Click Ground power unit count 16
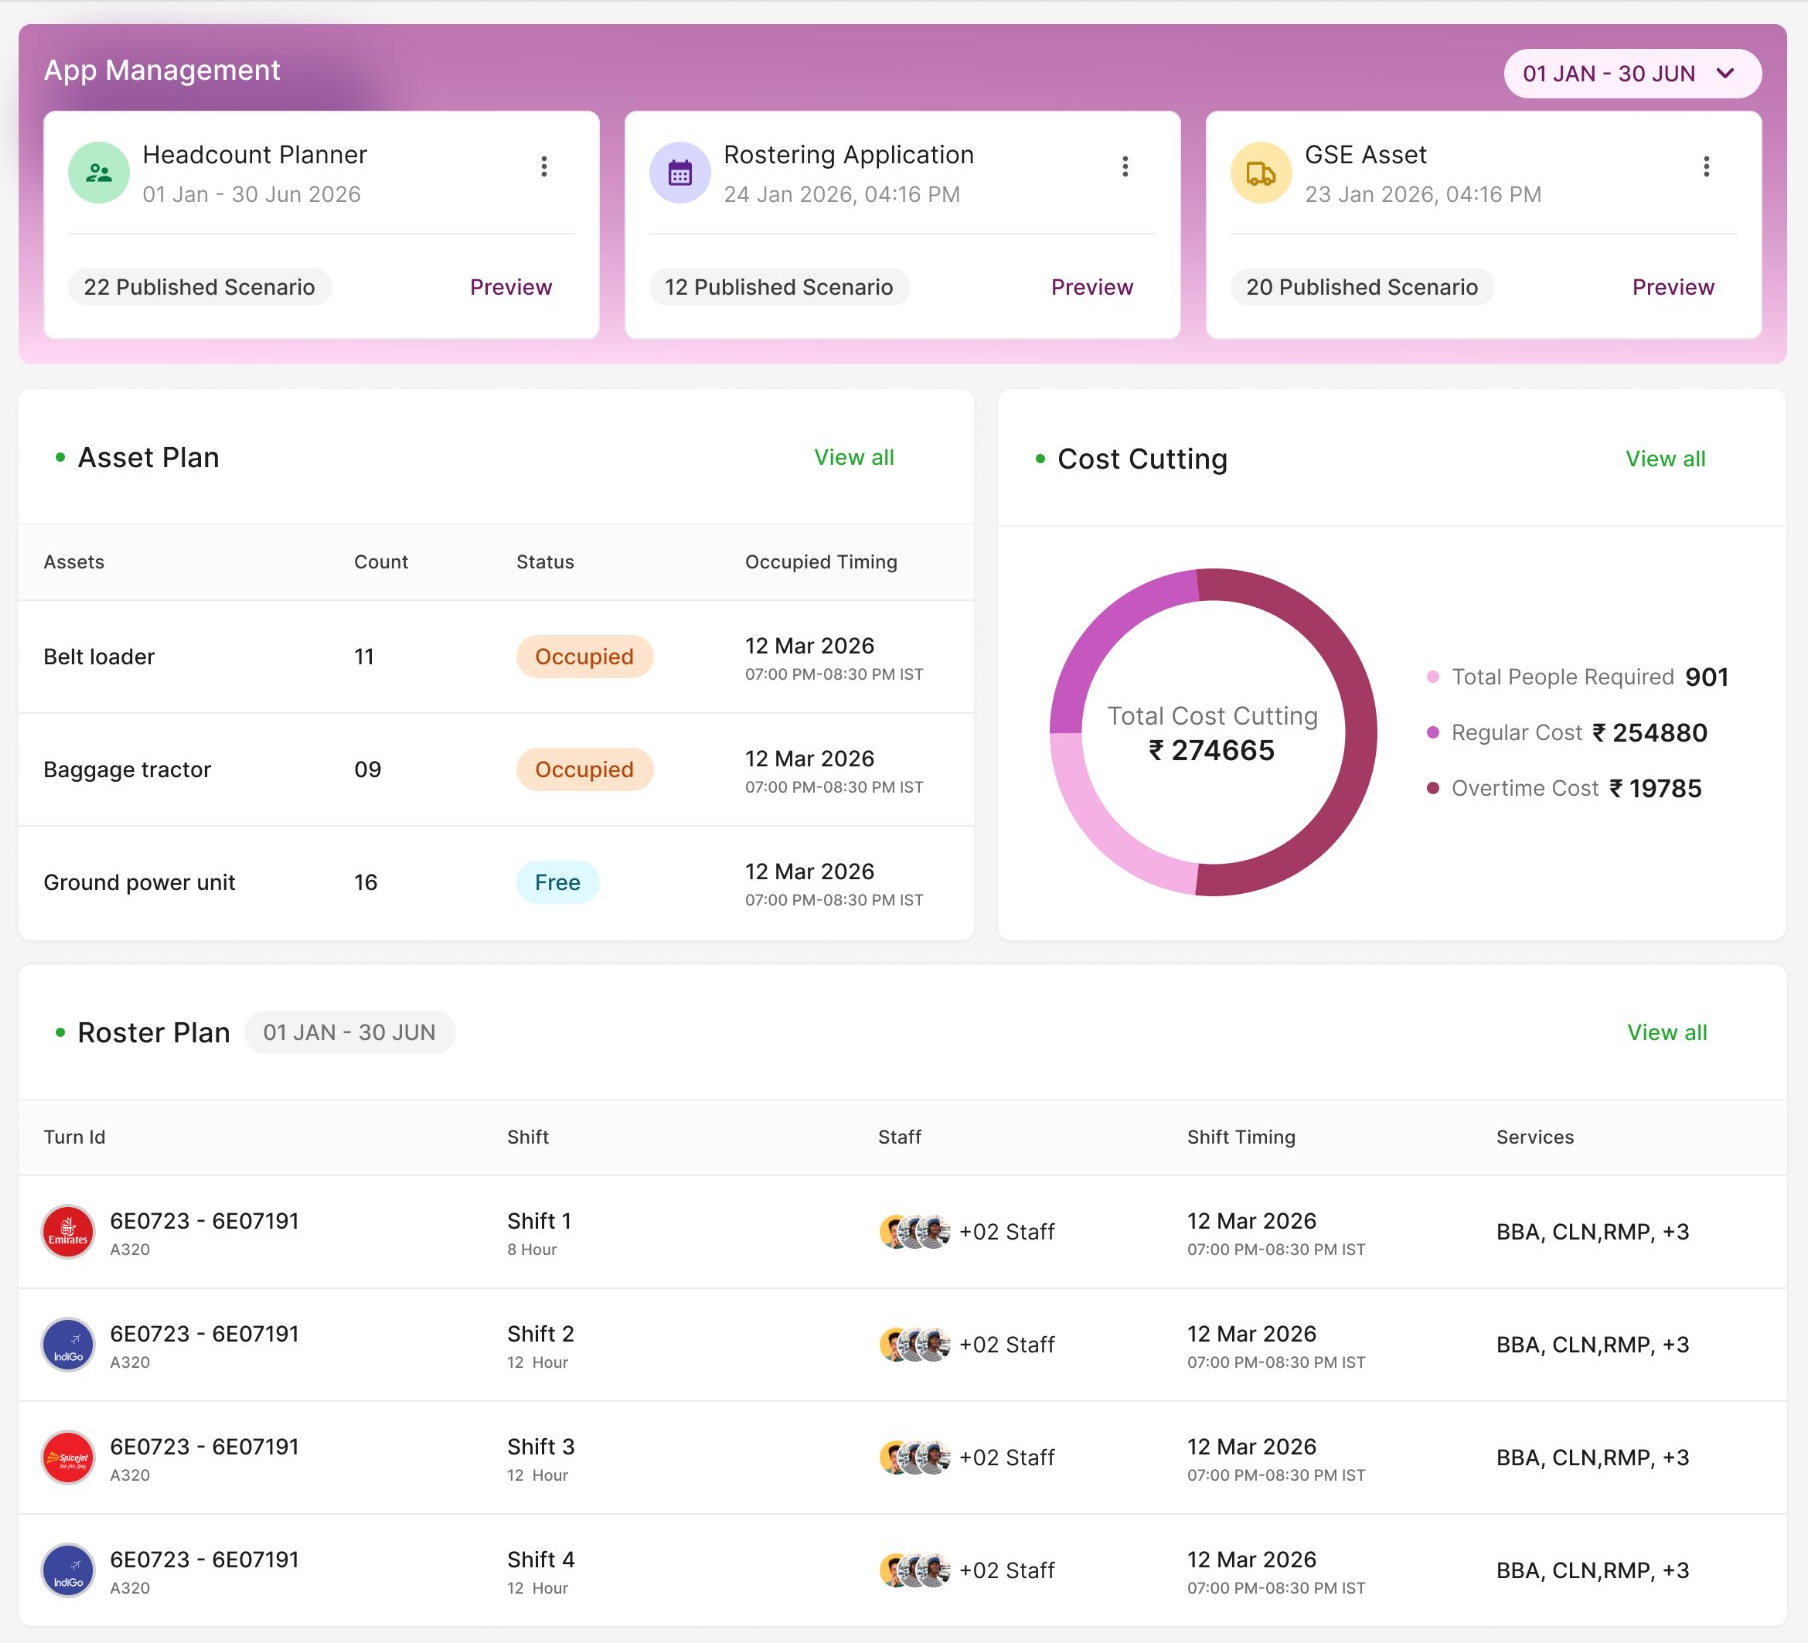 [x=365, y=883]
